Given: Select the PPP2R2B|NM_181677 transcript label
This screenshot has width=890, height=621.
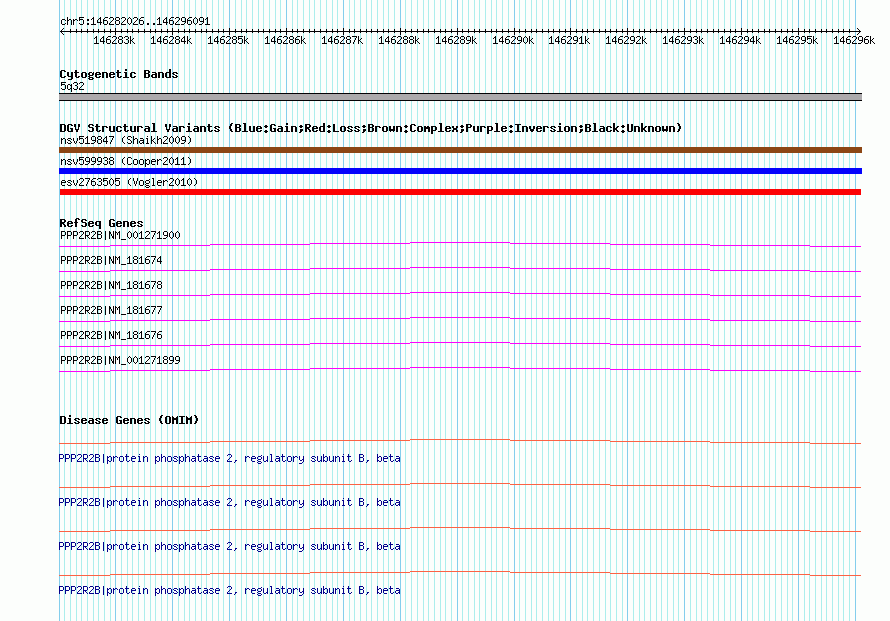Looking at the screenshot, I should coord(111,310).
